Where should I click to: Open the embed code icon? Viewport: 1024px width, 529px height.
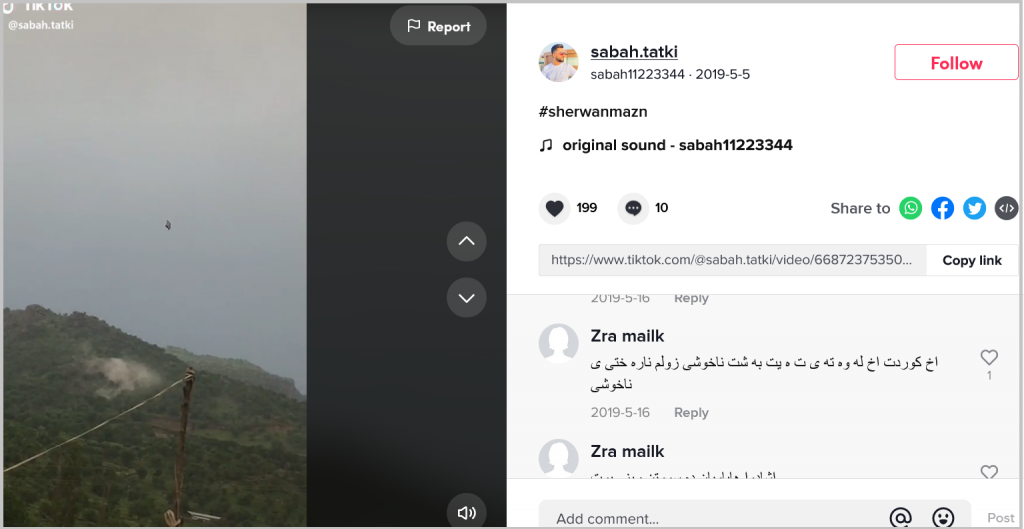pos(1006,208)
